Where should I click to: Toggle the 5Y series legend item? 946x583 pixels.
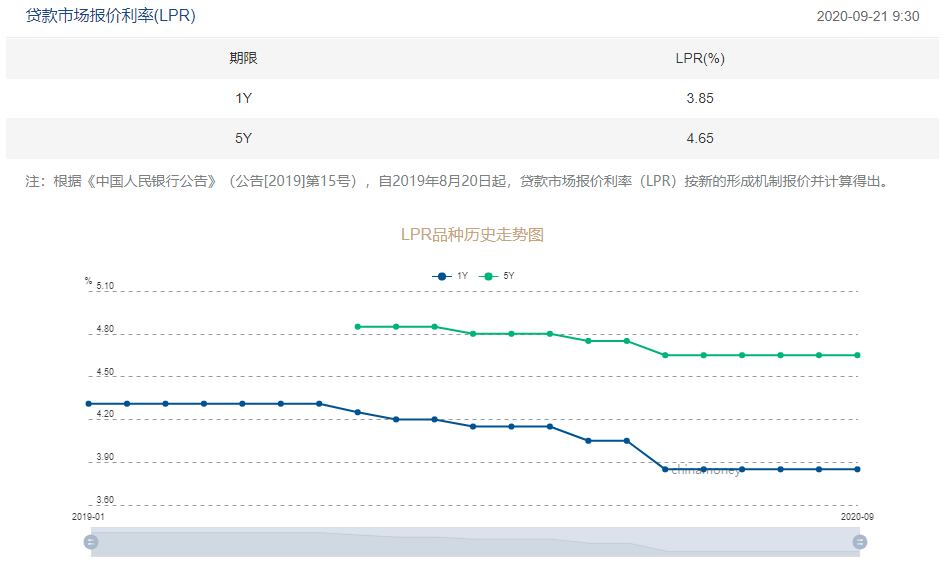coord(497,276)
